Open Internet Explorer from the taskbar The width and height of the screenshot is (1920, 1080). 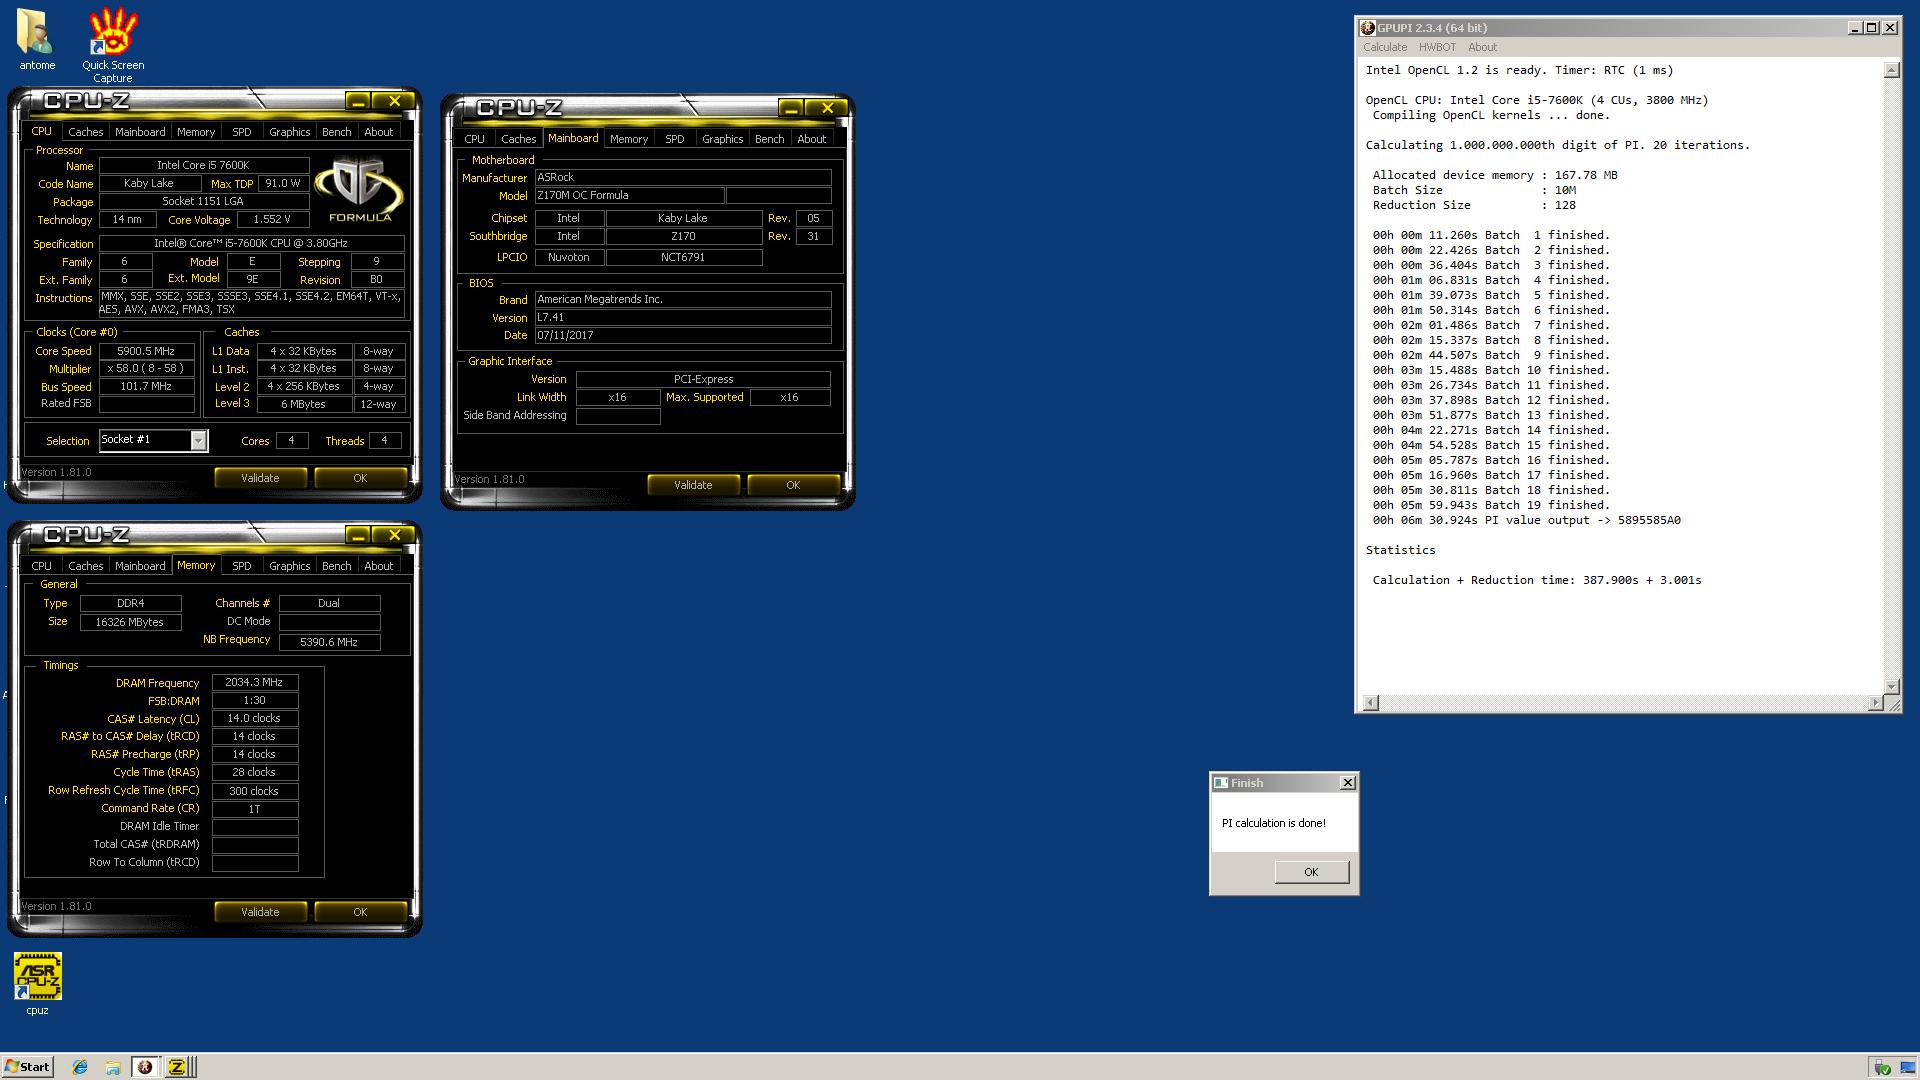point(80,1067)
